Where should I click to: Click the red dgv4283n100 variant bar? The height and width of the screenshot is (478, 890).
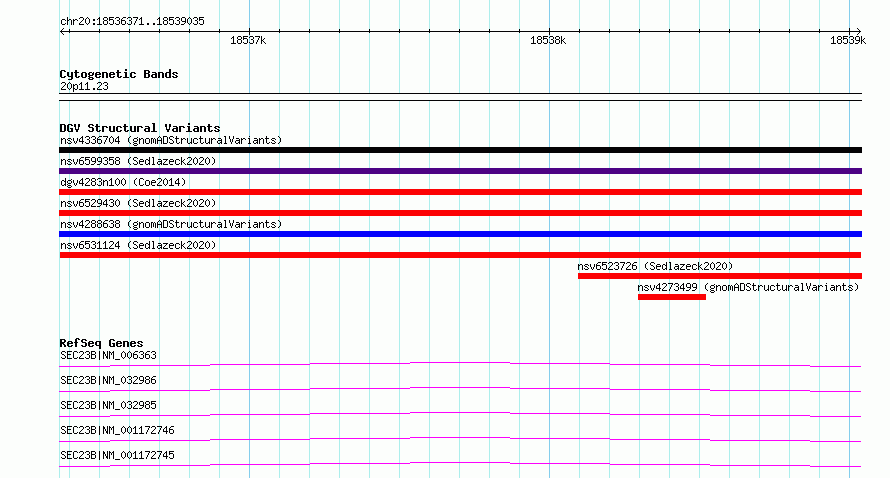(460, 192)
